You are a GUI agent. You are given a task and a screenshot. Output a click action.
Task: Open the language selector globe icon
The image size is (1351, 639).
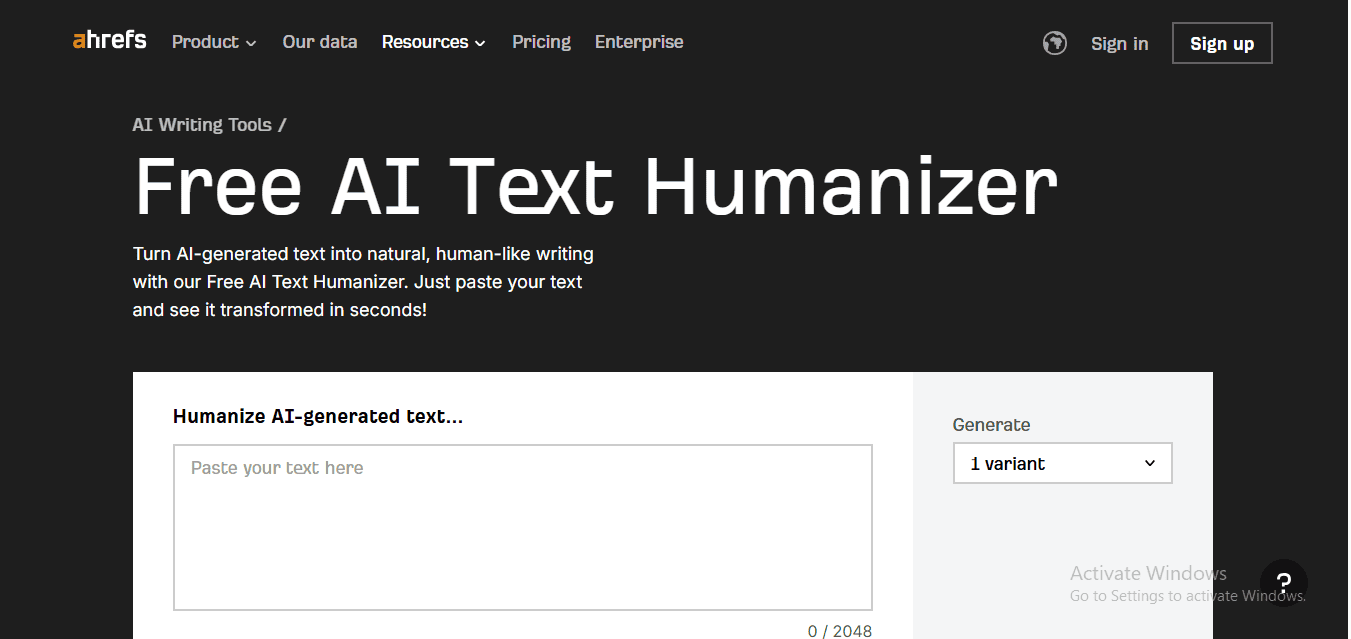click(1054, 43)
